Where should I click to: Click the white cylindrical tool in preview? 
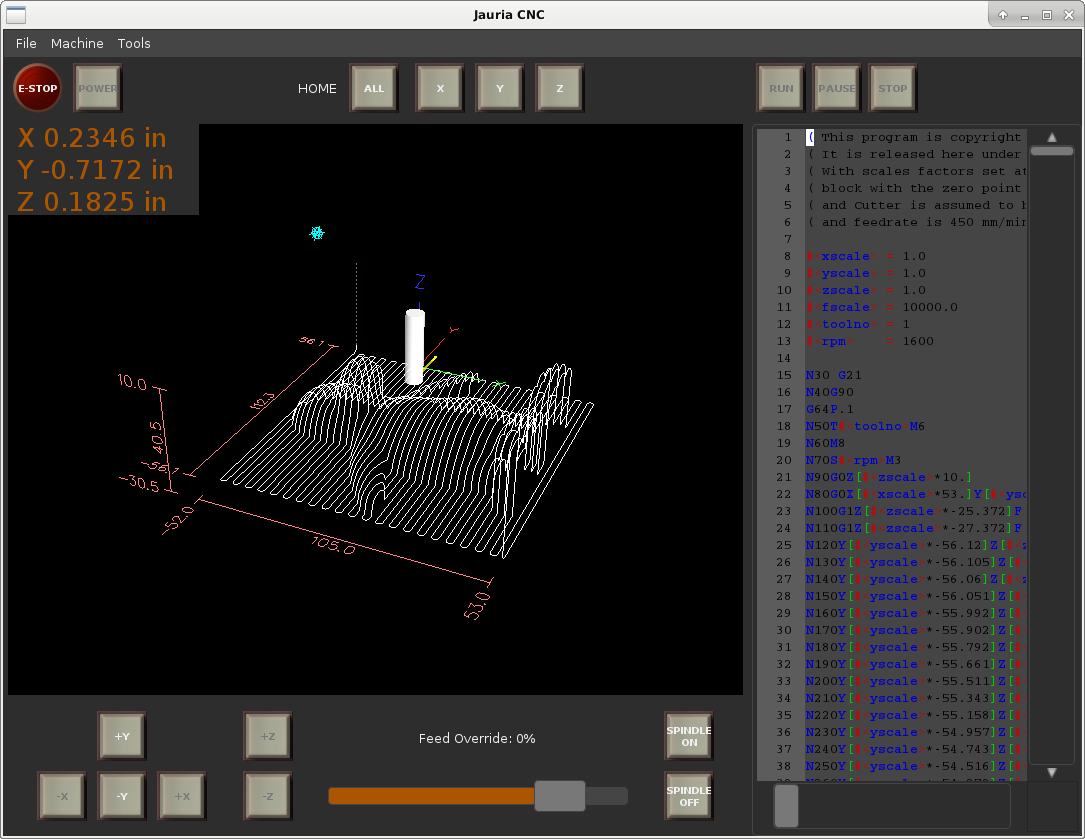tap(414, 346)
